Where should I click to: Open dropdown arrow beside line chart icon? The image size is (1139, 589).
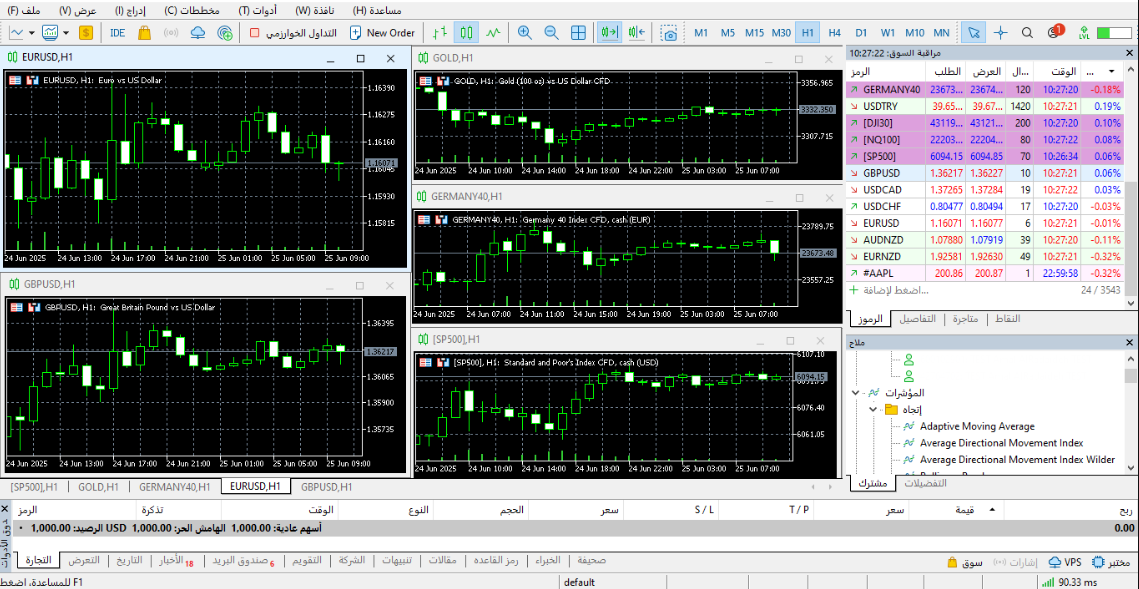31,33
